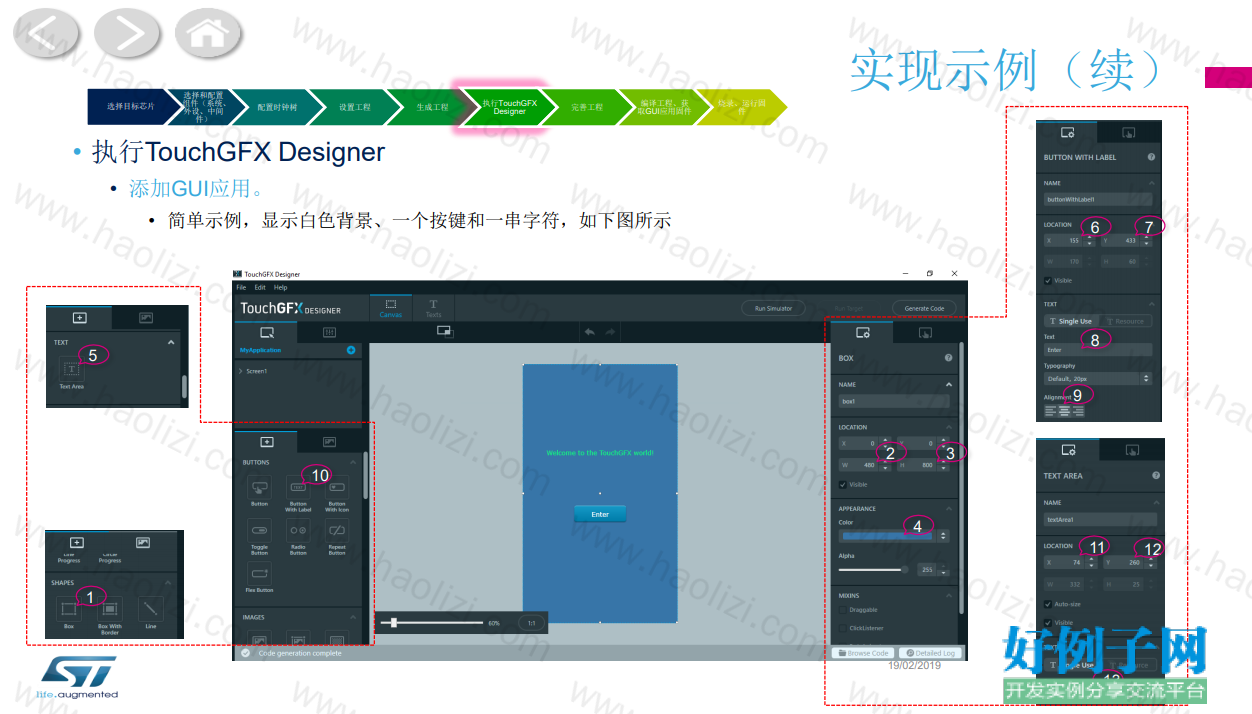
Task: Pick the Line shape widget
Action: coord(151,608)
